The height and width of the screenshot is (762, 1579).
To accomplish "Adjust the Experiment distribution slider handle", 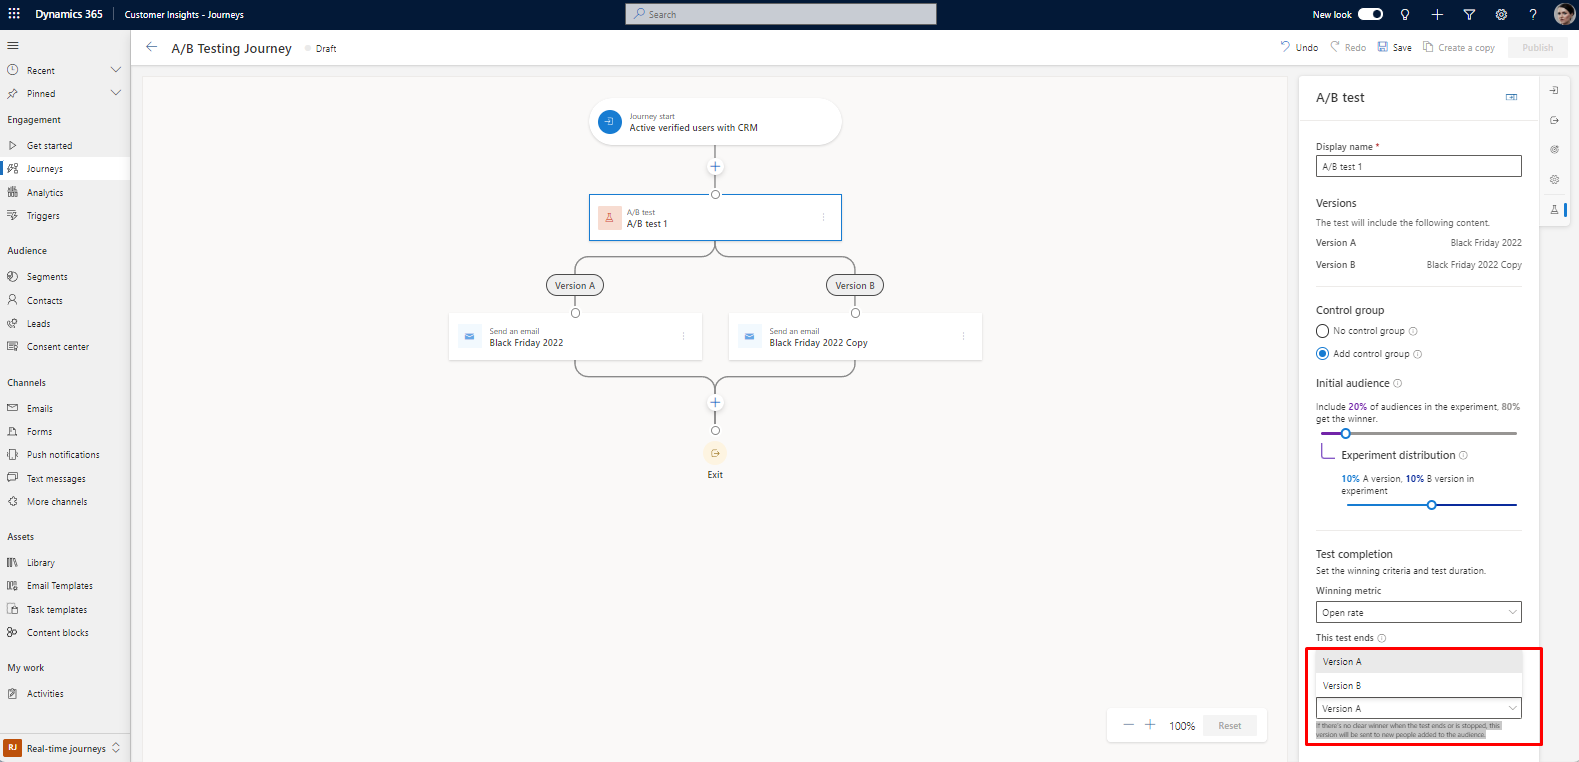I will (x=1432, y=505).
